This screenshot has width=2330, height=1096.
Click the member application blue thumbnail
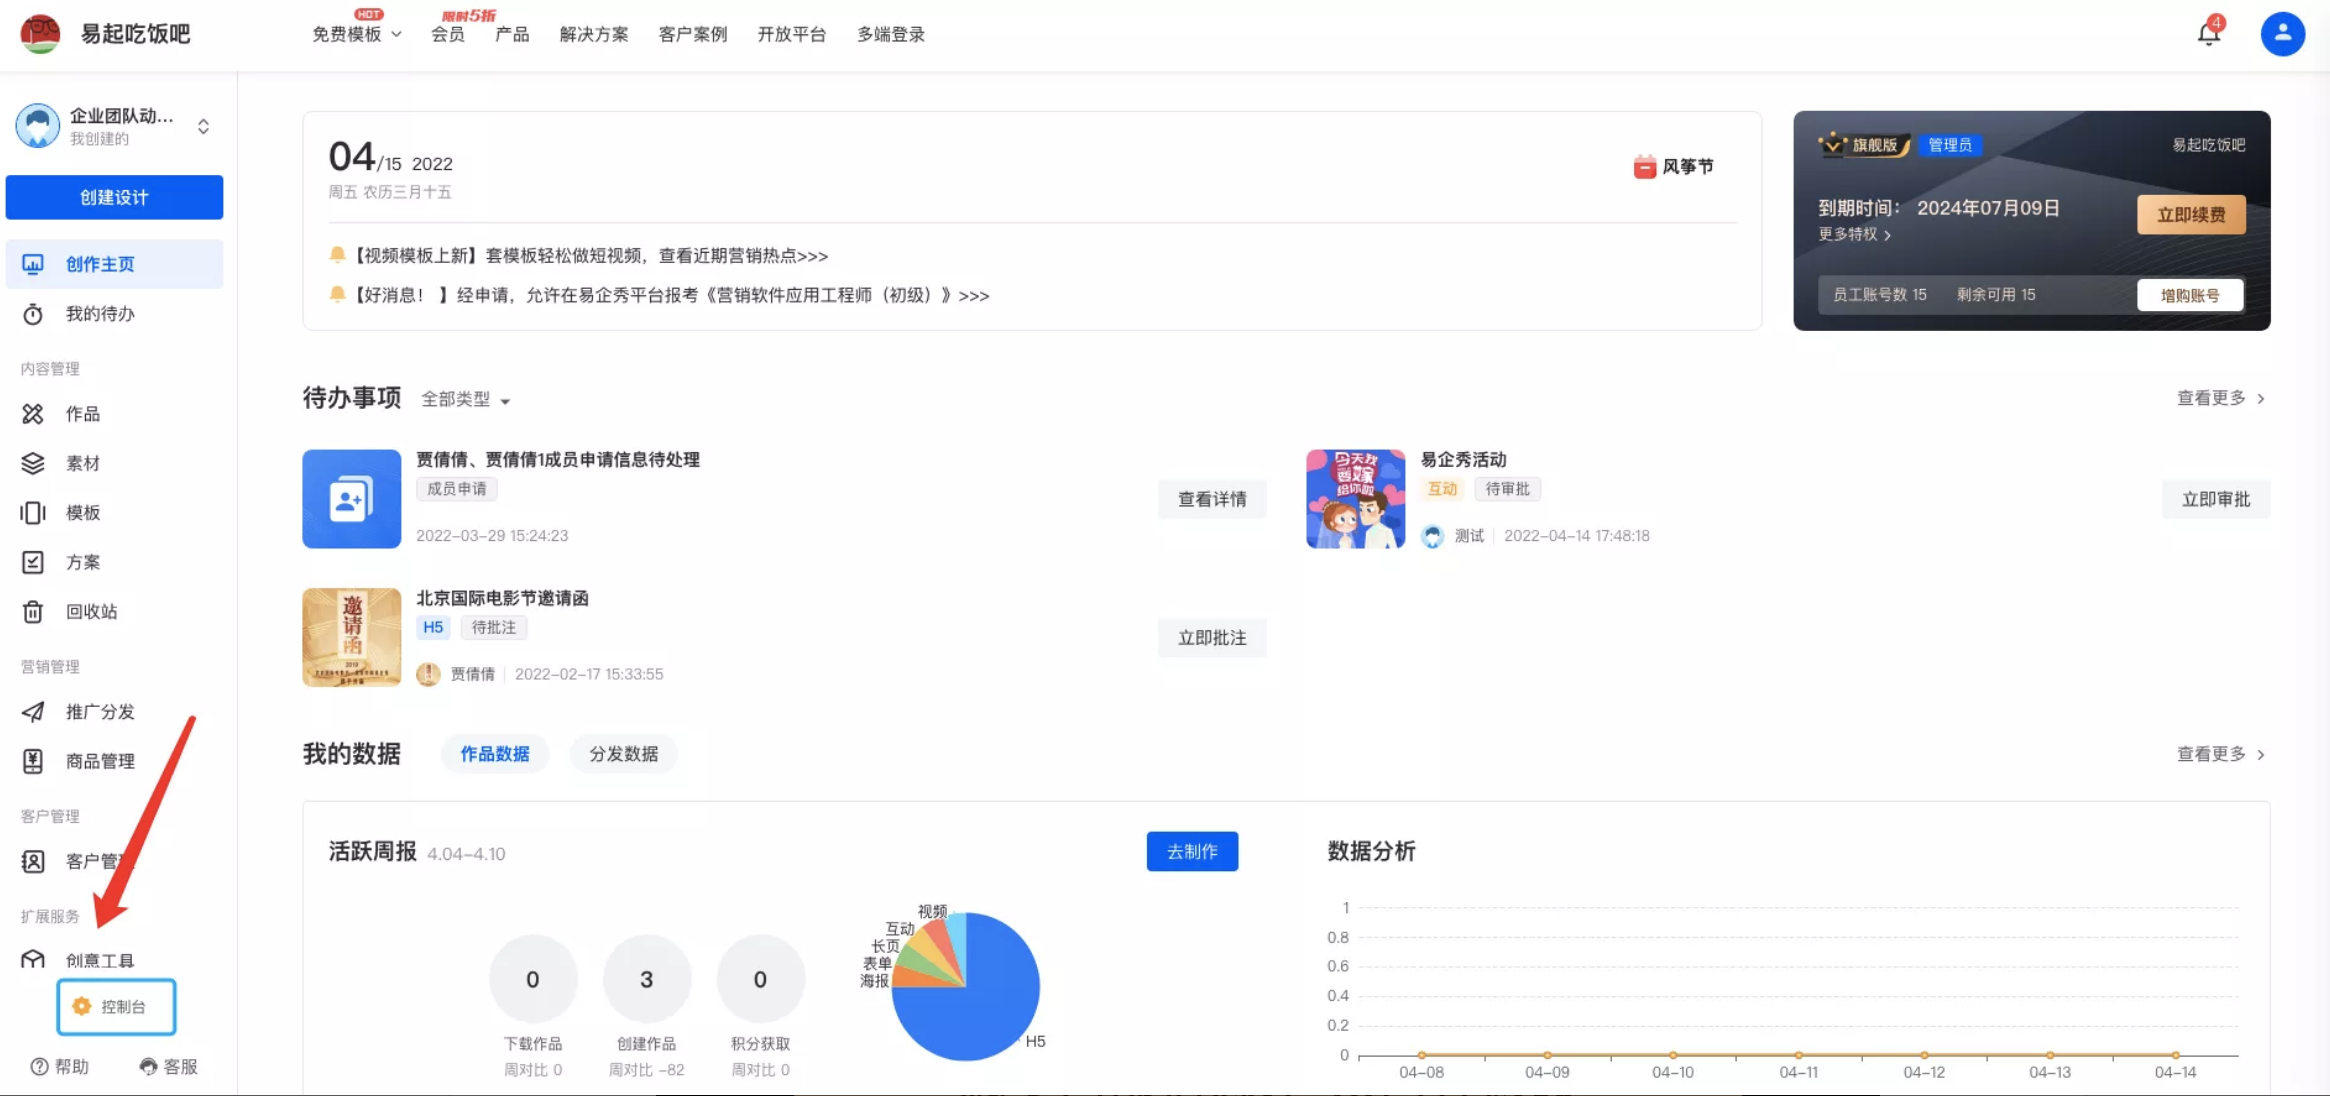351,498
